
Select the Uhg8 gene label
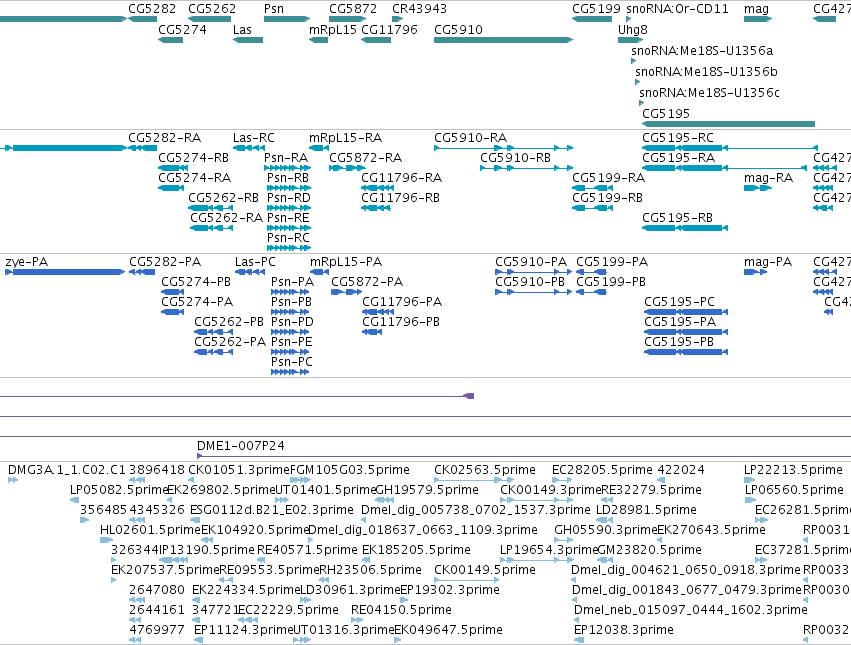pyautogui.click(x=633, y=29)
